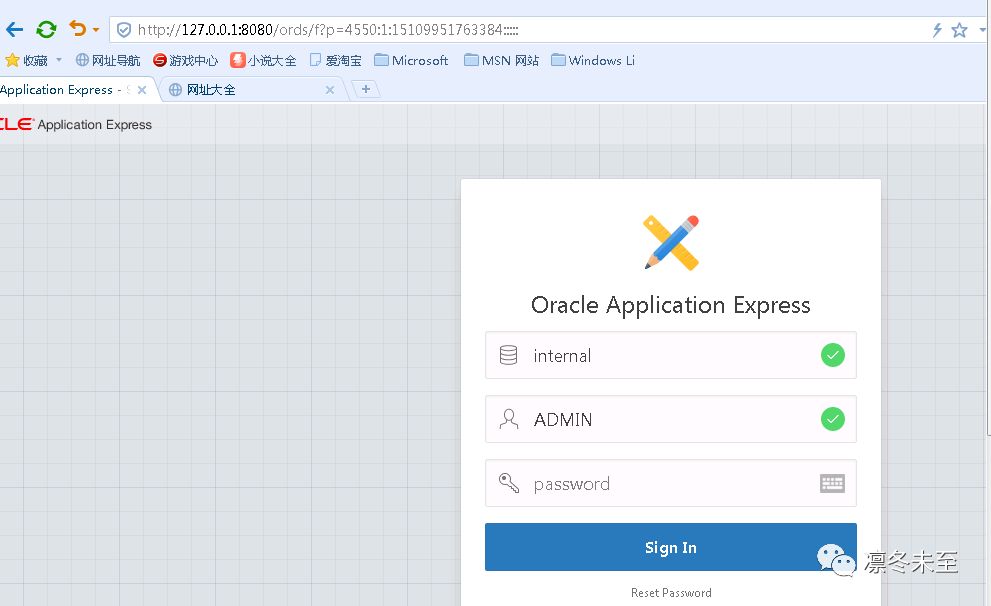This screenshot has width=991, height=606.
Task: Open the address bar dropdown arrow
Action: 980,30
